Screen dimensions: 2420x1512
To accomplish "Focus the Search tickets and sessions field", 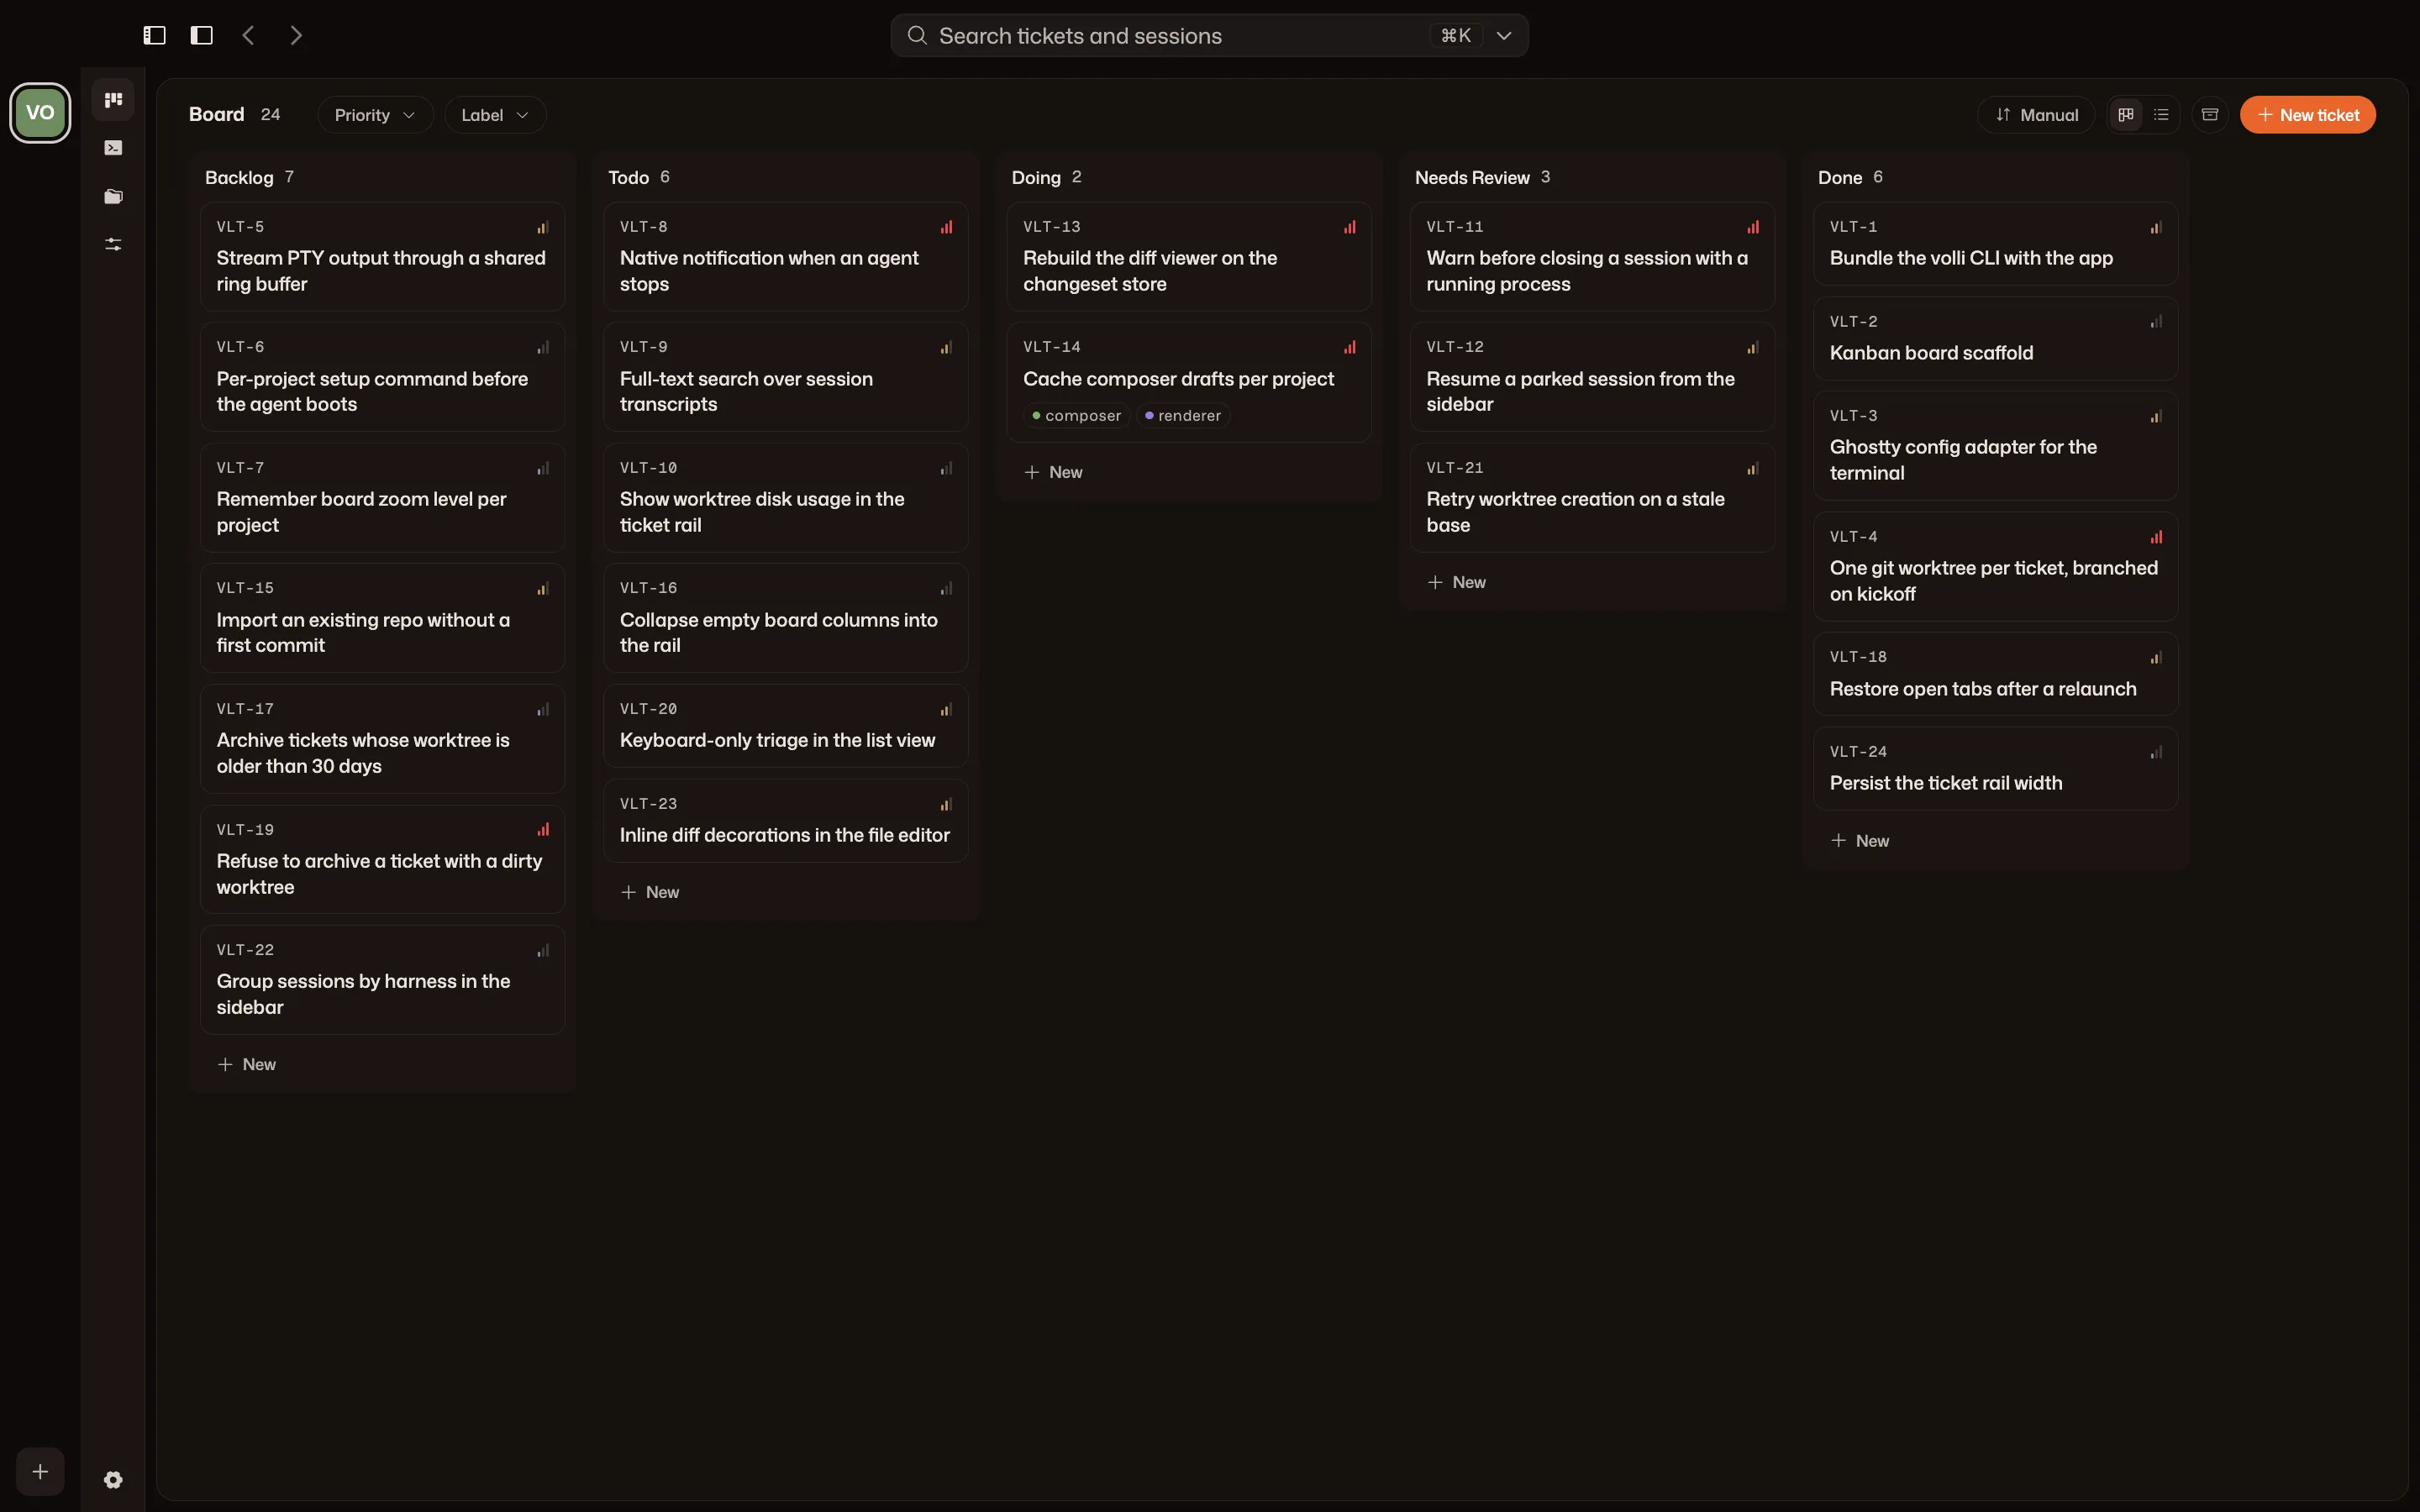I will (x=1209, y=35).
